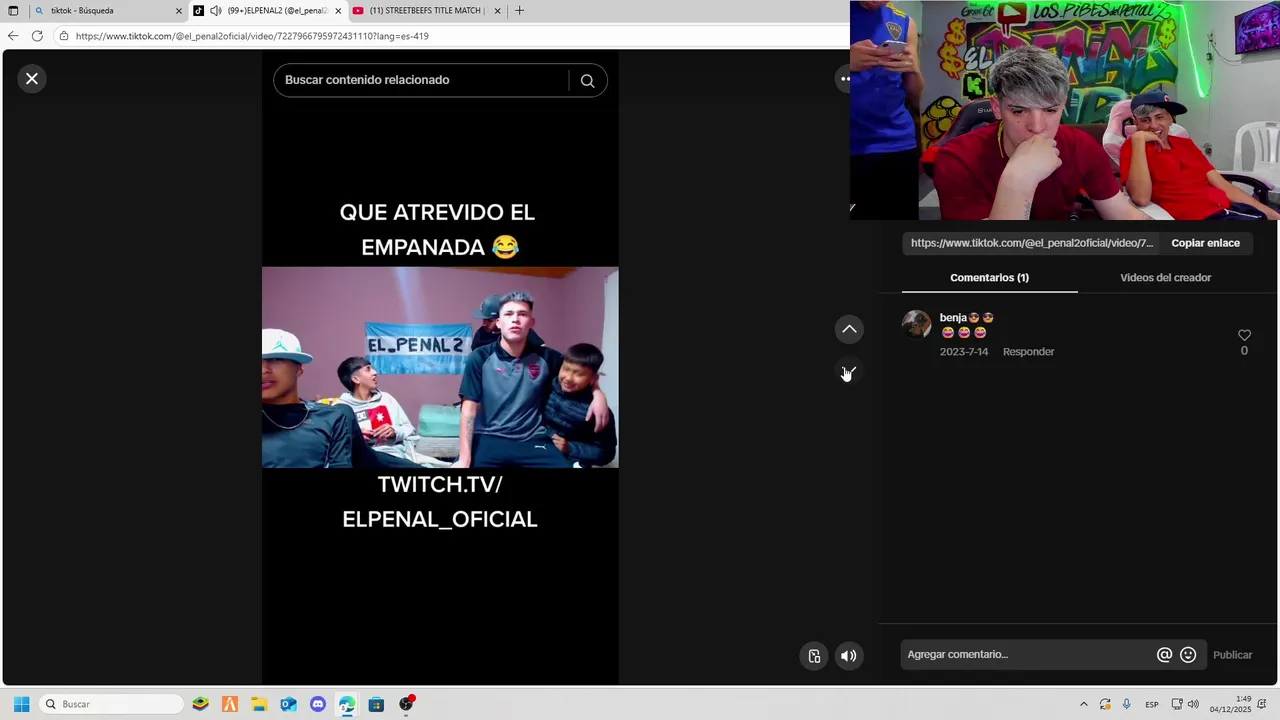Open the Windows Start menu
The image size is (1280, 720).
tap(21, 704)
